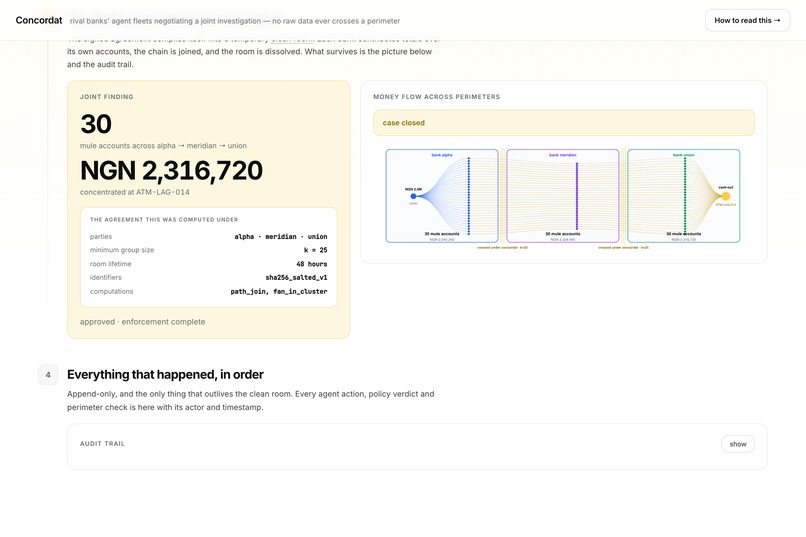Click the first "crossed under concordat" caption

[502, 248]
